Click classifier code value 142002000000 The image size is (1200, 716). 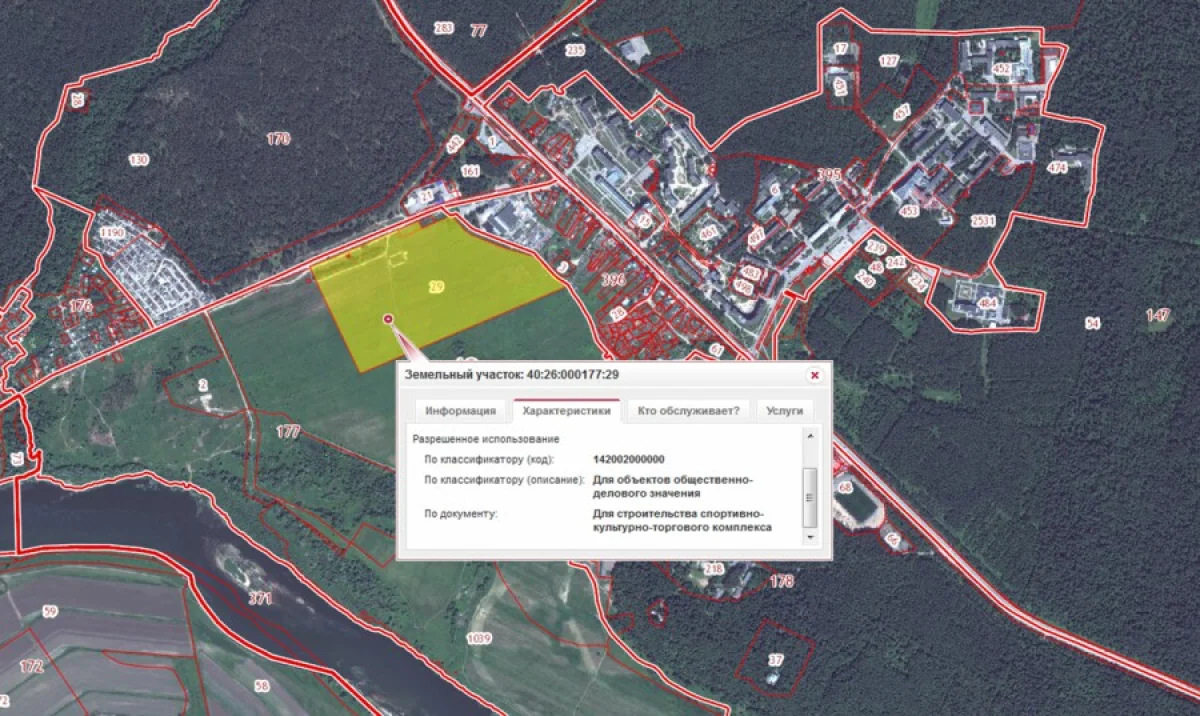(628, 460)
